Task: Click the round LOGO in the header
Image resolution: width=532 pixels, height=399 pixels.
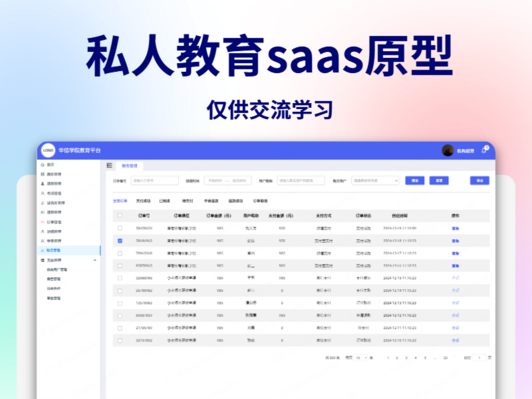Action: [48, 150]
